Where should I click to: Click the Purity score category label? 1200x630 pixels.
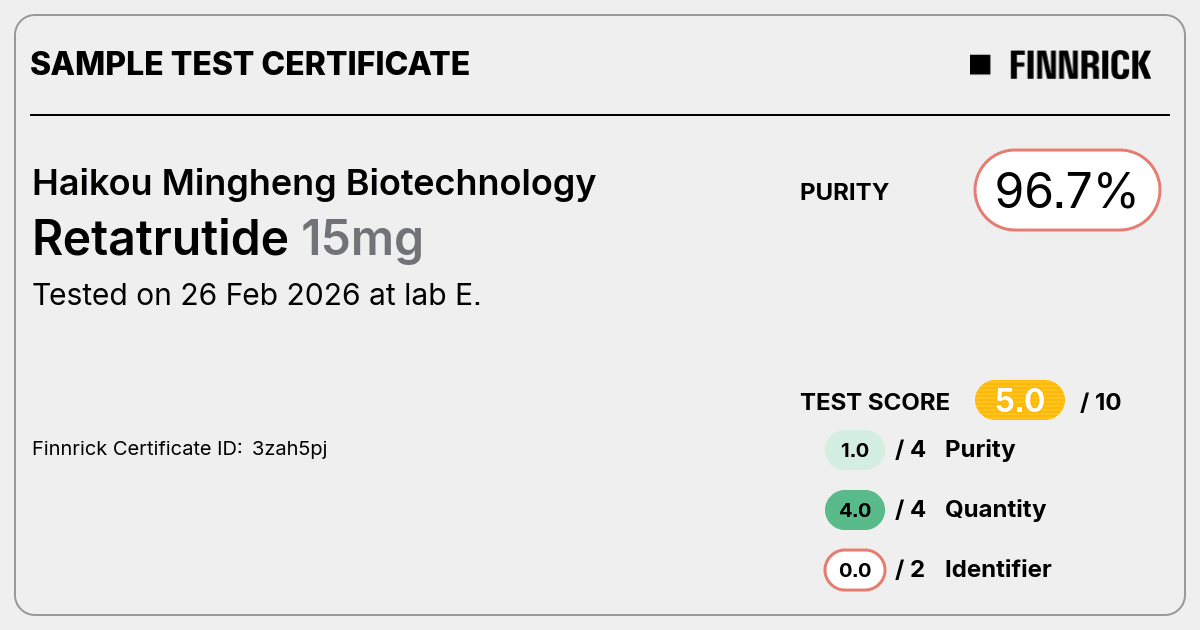tap(980, 450)
